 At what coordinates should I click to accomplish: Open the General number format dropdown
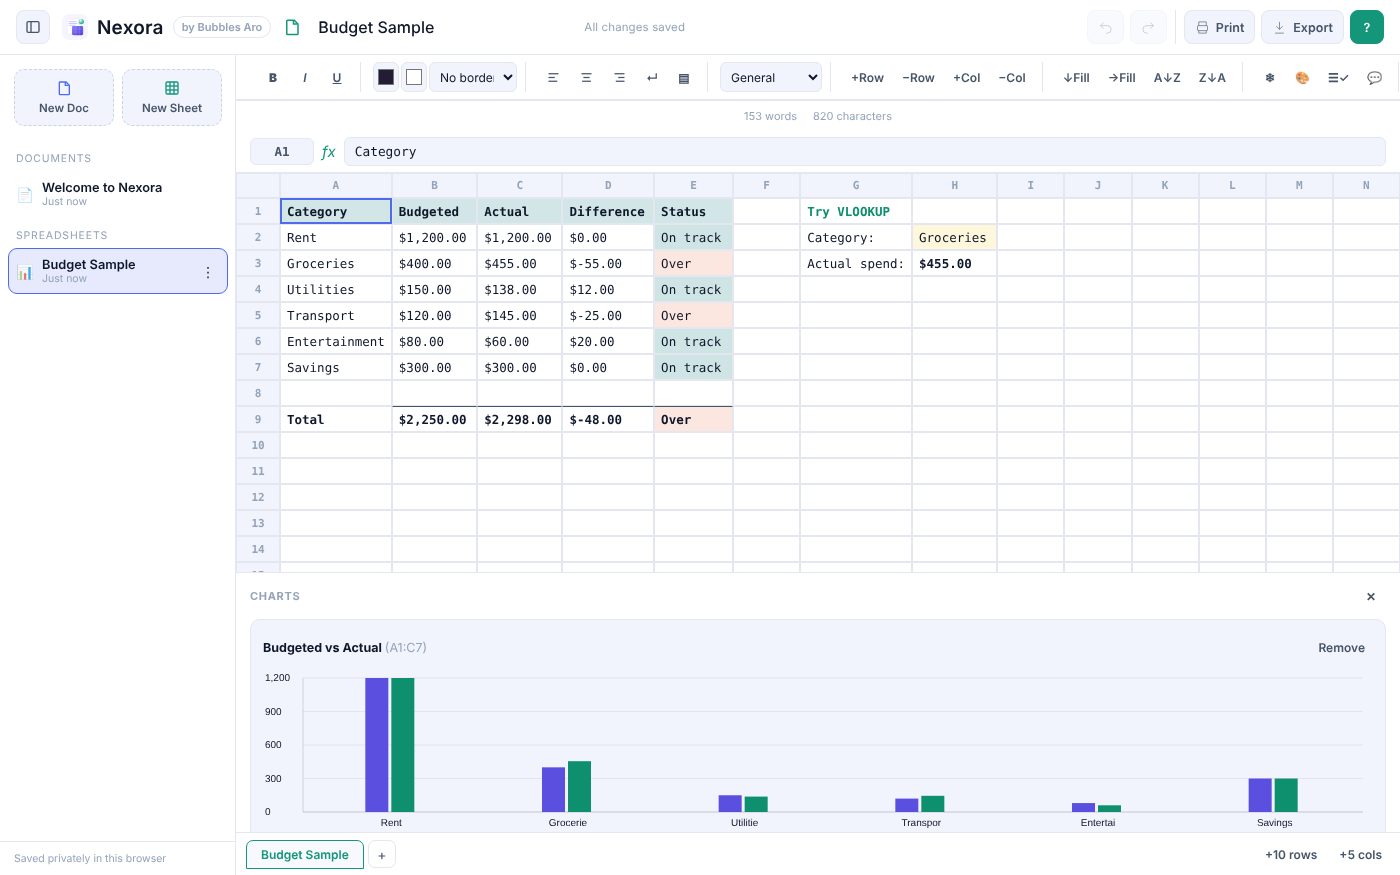[771, 77]
